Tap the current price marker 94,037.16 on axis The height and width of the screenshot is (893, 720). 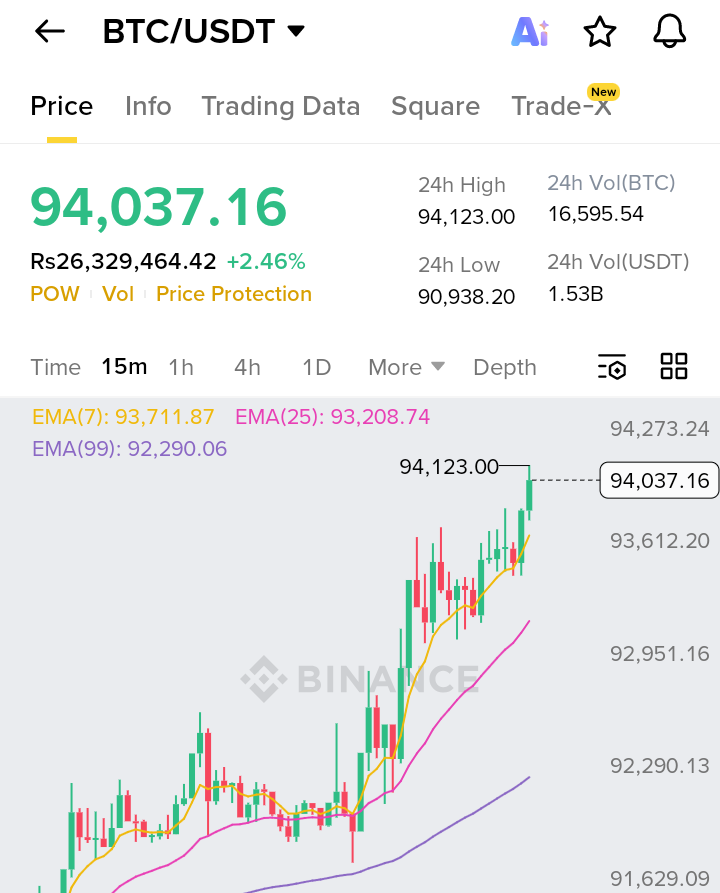pyautogui.click(x=659, y=481)
